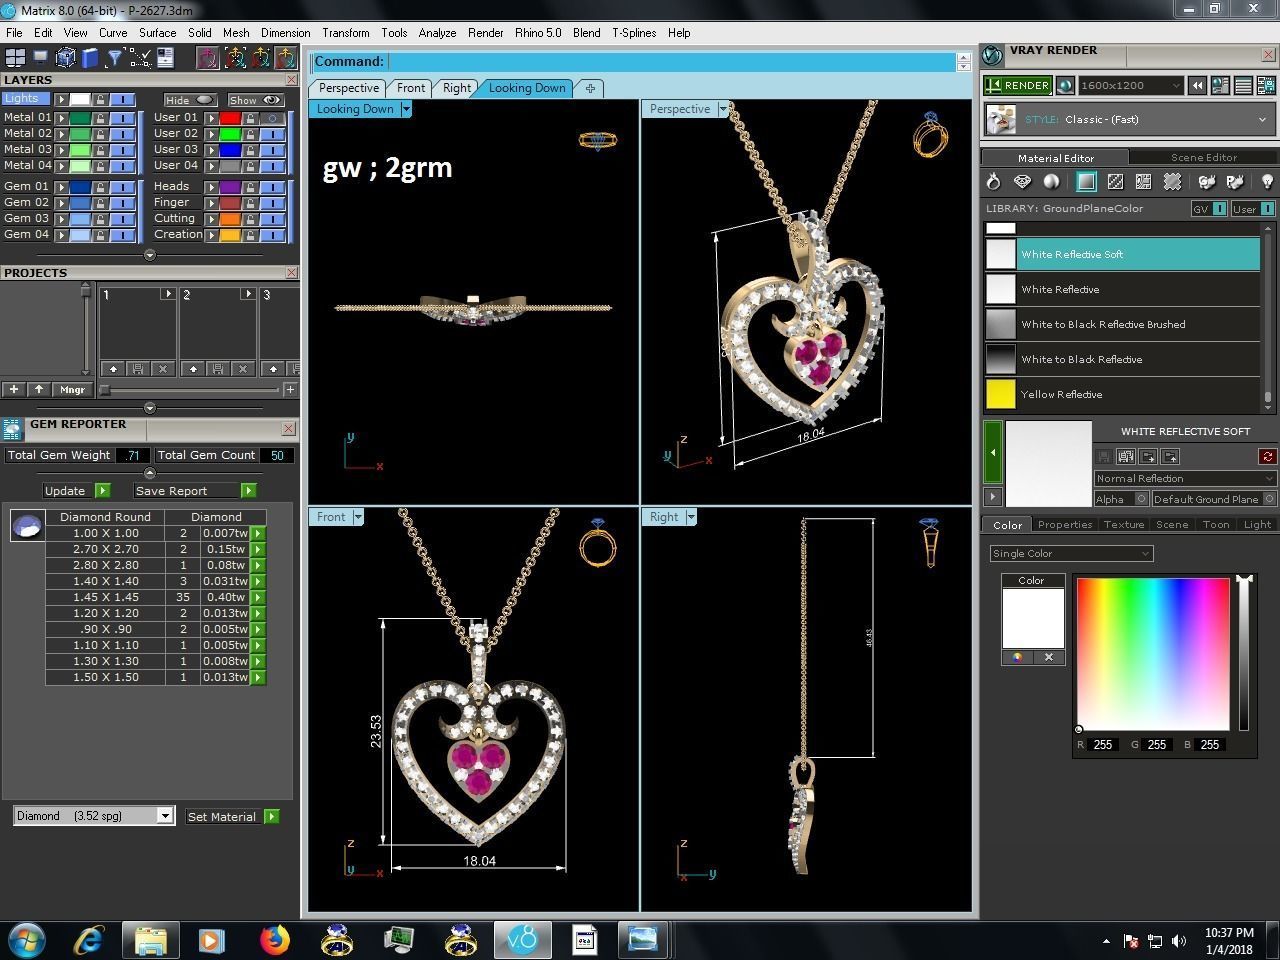
Task: Click the Update button in Gem Reporter
Action: click(x=76, y=491)
